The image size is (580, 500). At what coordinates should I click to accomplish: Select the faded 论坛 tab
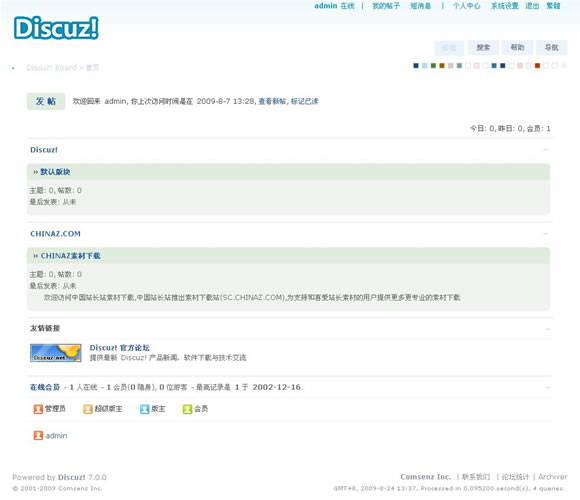[x=449, y=47]
